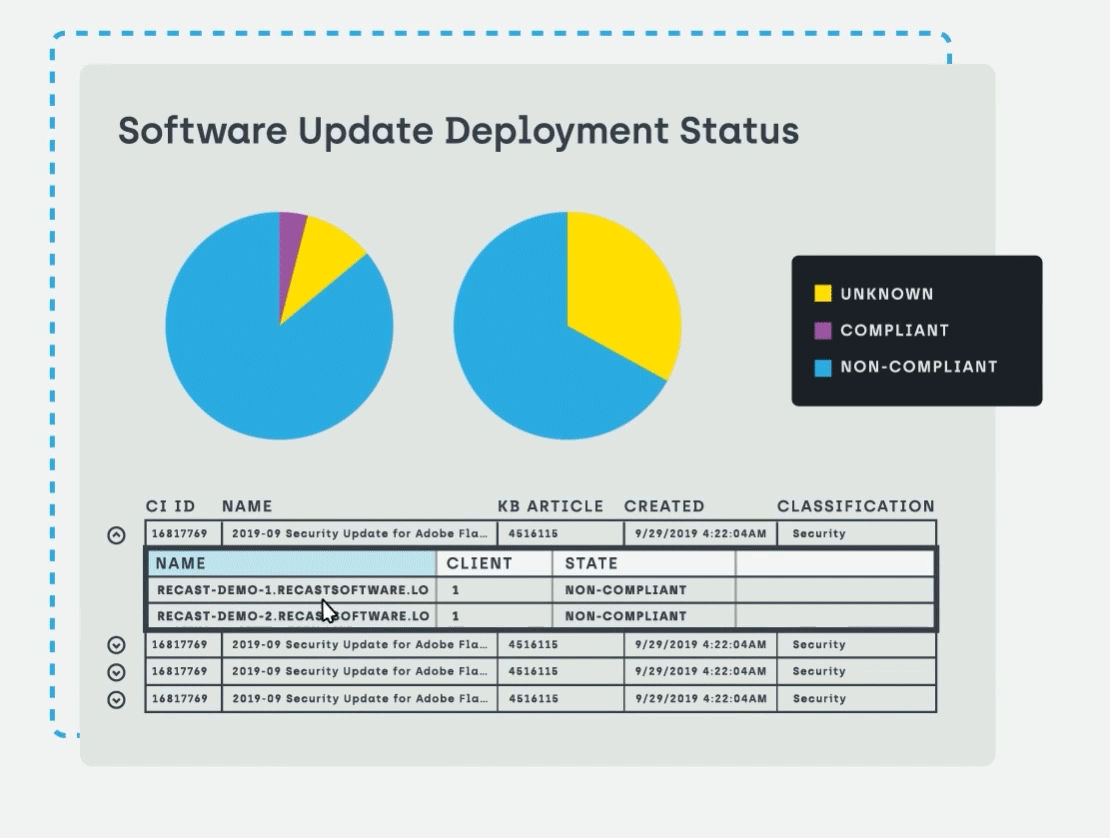Click the yellow Unknown legend swatch

(x=823, y=294)
